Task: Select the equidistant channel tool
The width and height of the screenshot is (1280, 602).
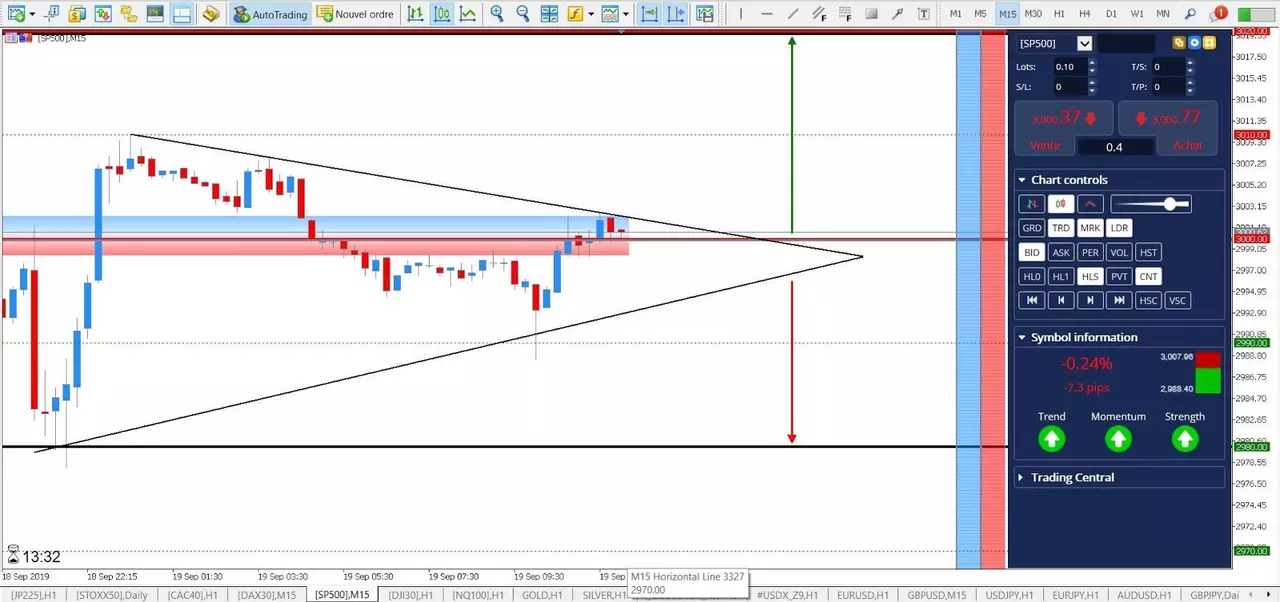Action: 819,14
